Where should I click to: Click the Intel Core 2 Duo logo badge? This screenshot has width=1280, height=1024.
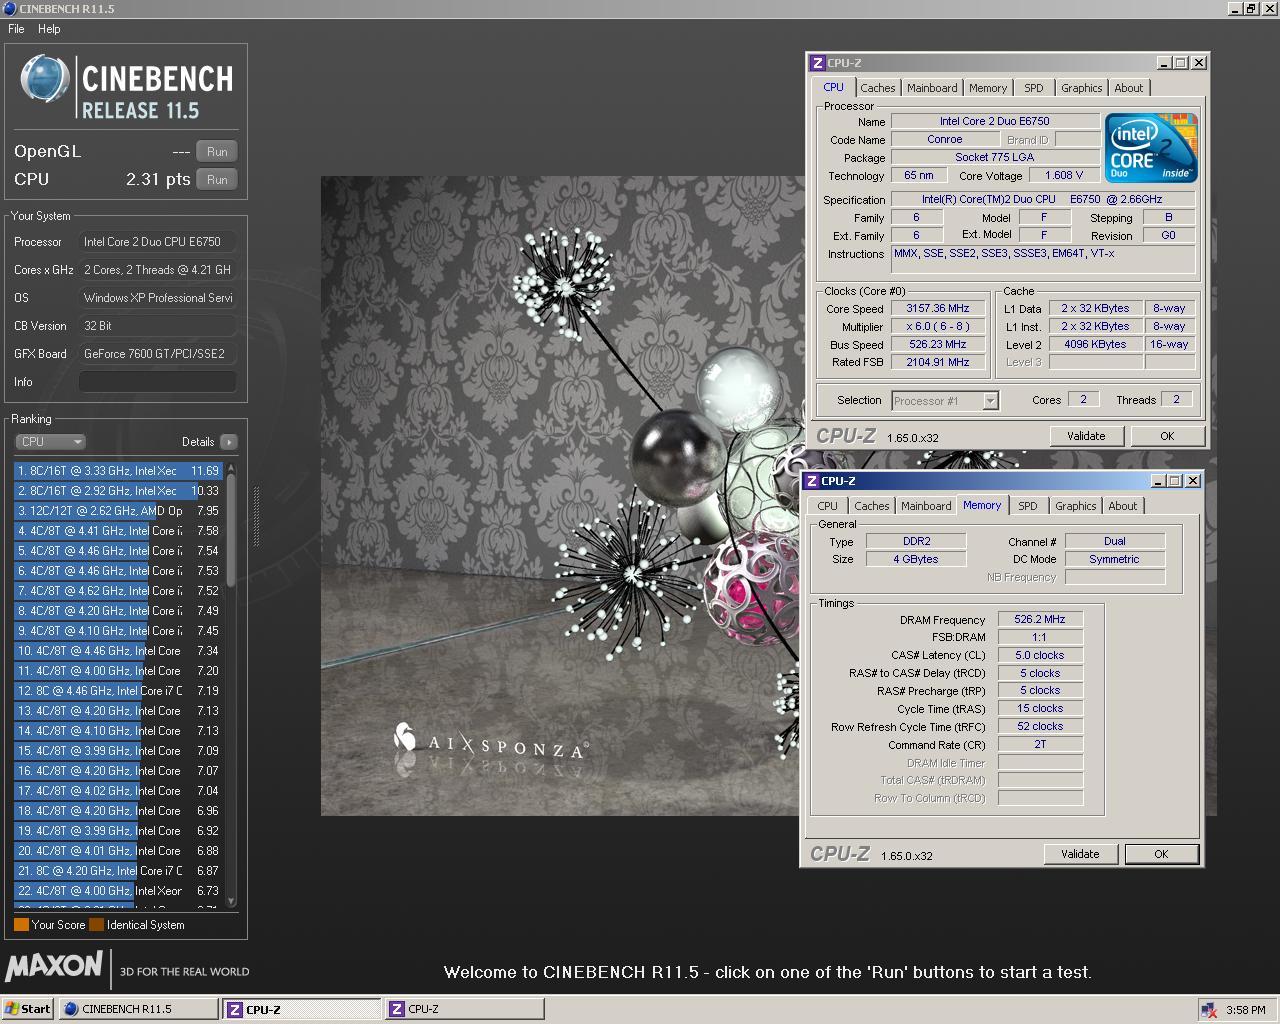pos(1151,148)
